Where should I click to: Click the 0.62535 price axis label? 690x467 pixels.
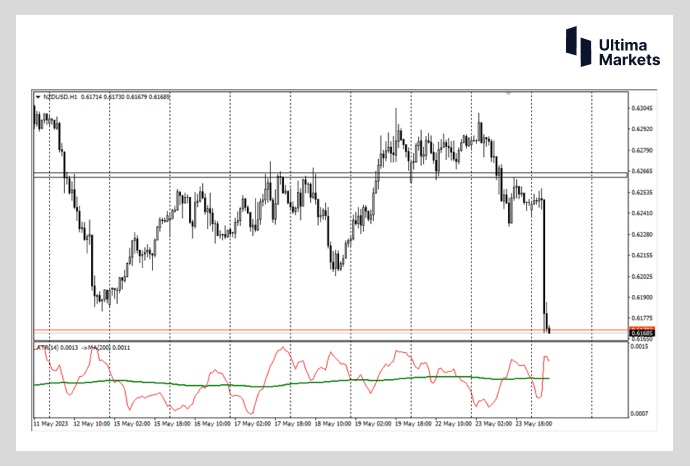point(642,192)
